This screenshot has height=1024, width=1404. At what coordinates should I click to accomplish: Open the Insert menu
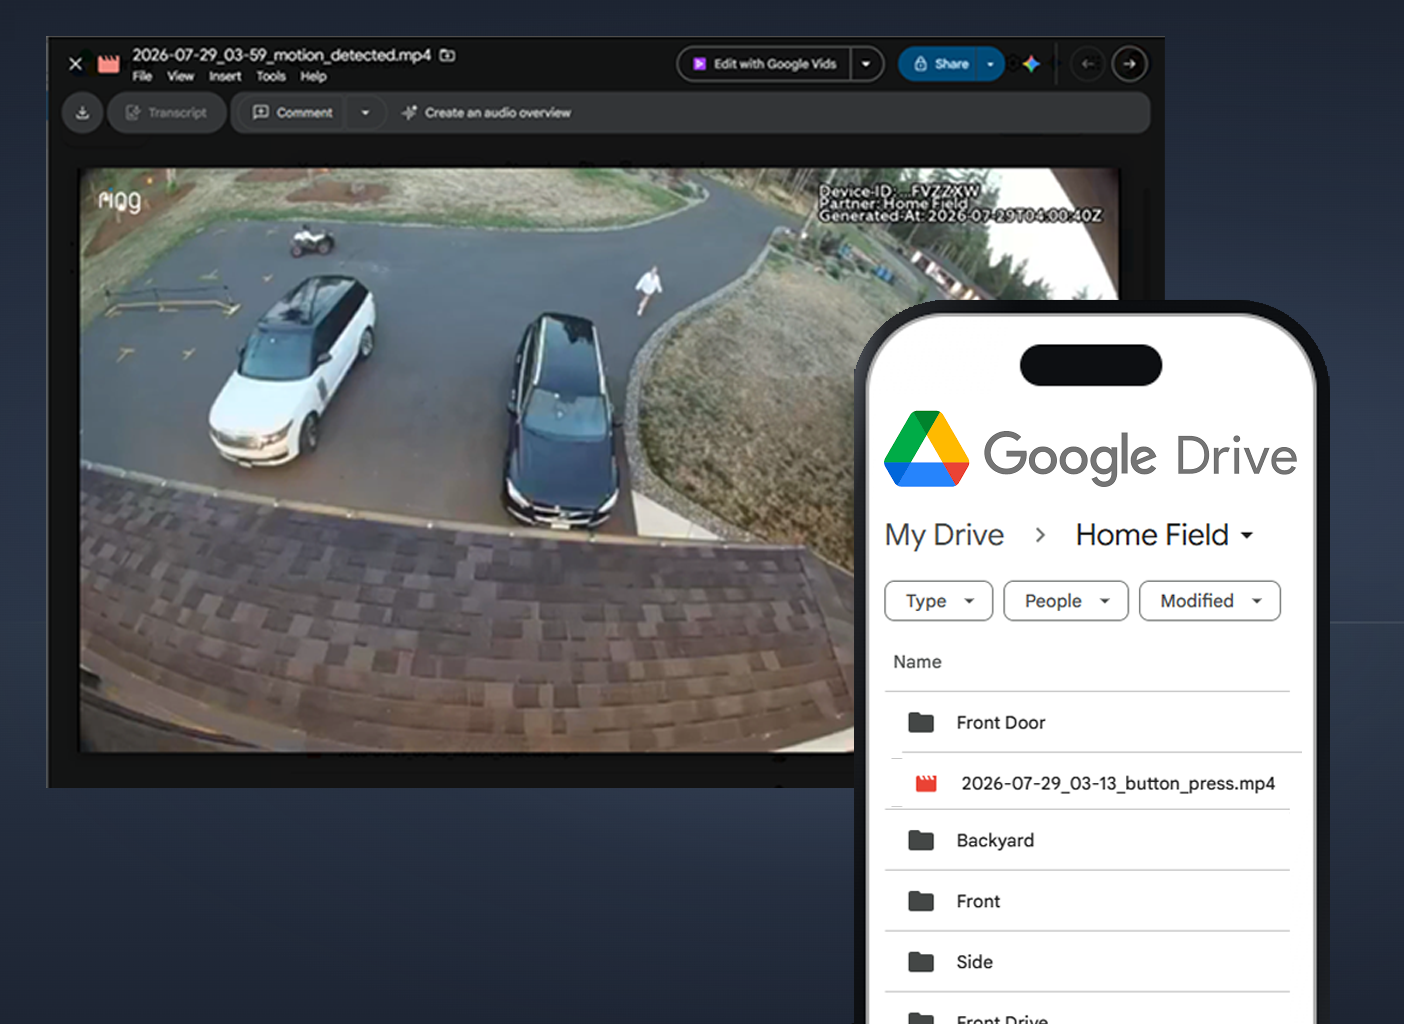coord(225,76)
